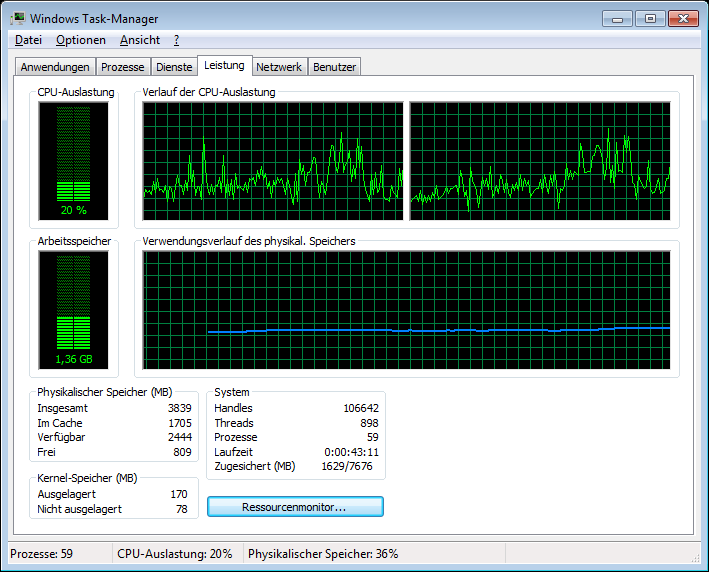This screenshot has width=709, height=572.
Task: Click the Laufzeit value 0:00:43:11
Action: [351, 452]
